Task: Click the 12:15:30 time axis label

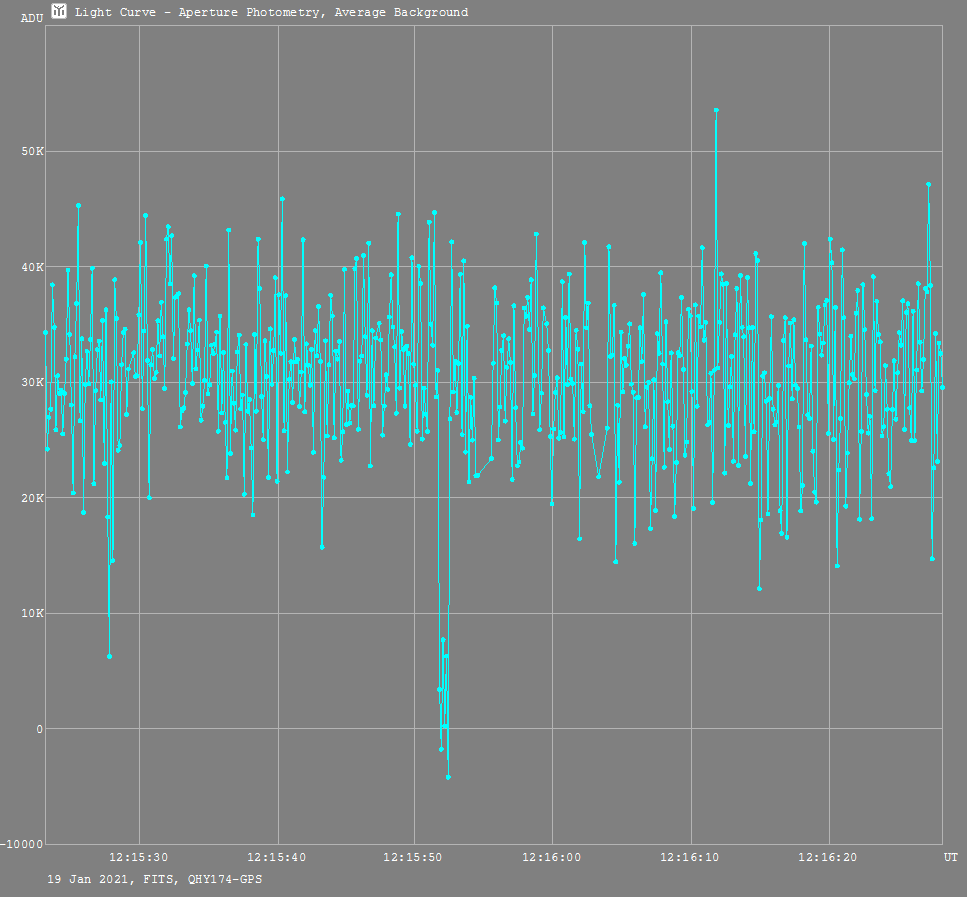Action: 139,858
